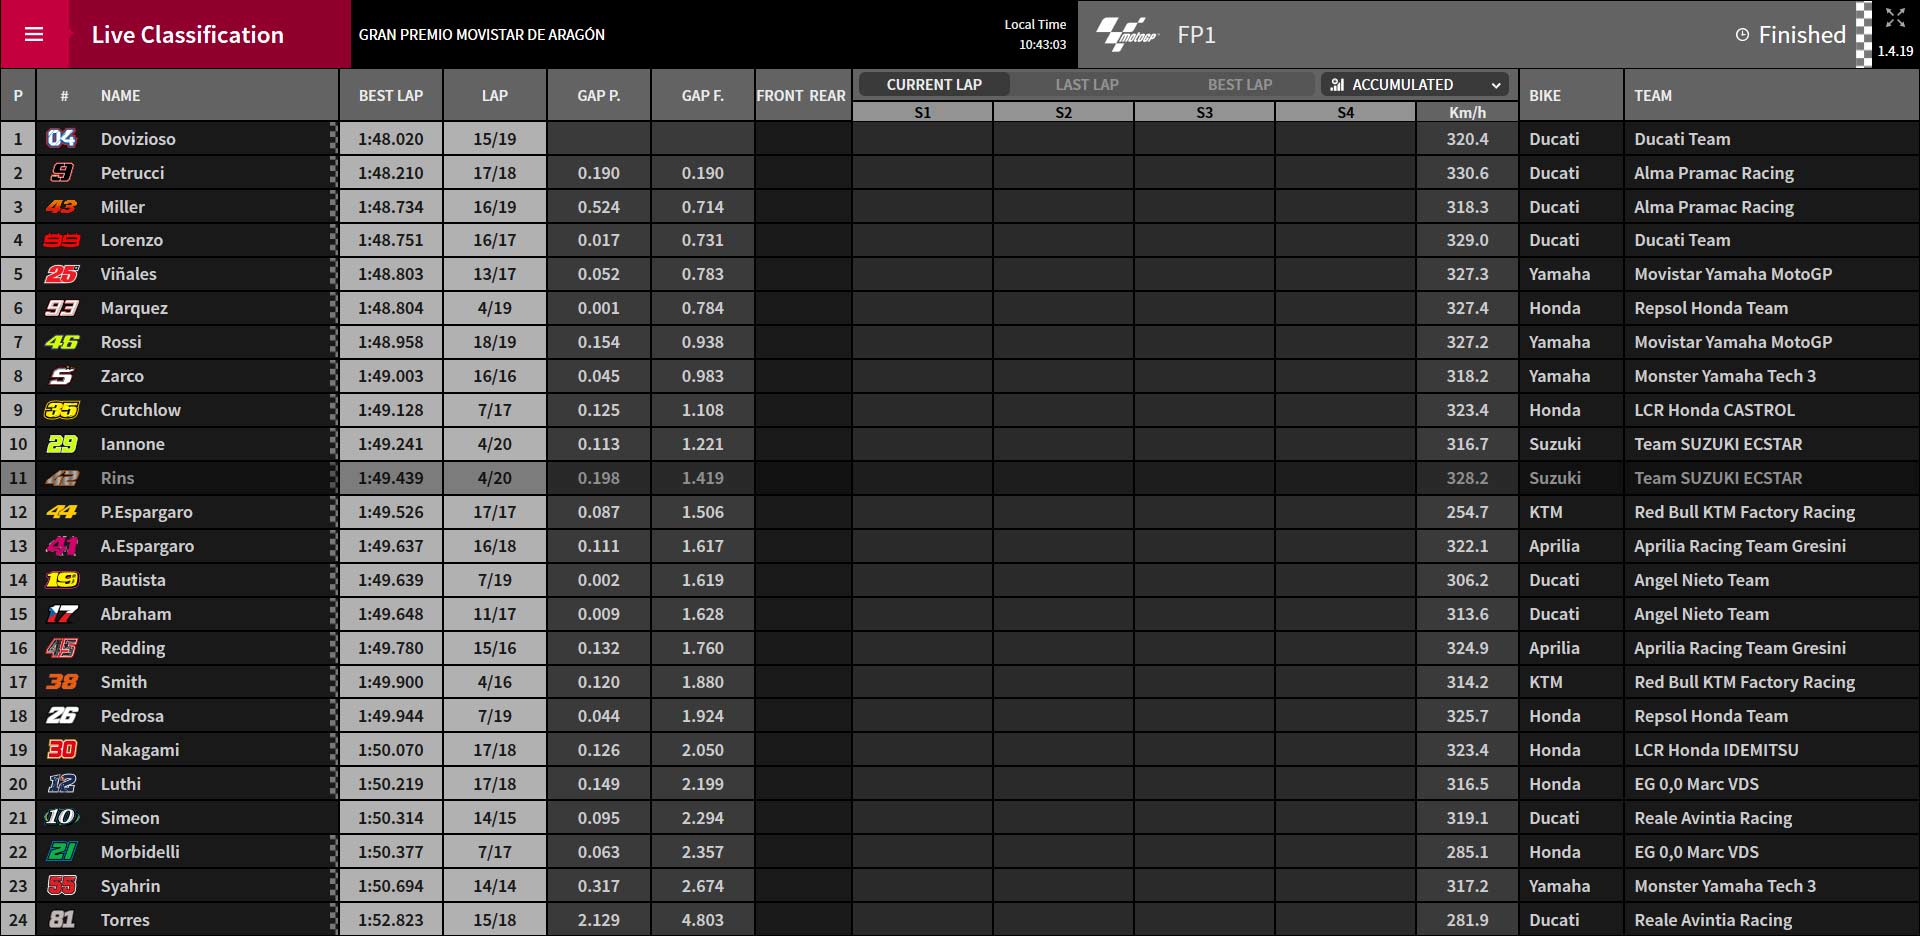Click the FP1 session label

(1196, 35)
